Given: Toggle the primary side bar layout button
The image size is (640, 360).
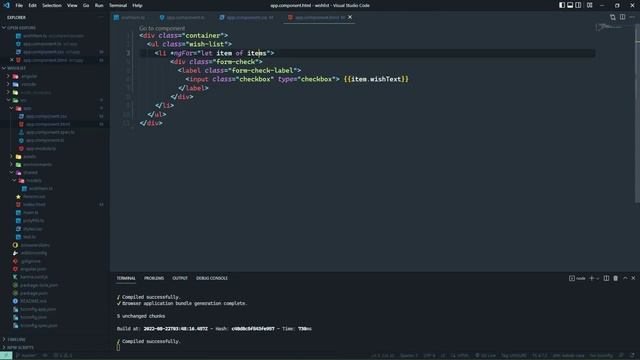Looking at the screenshot, I should click(562, 5).
